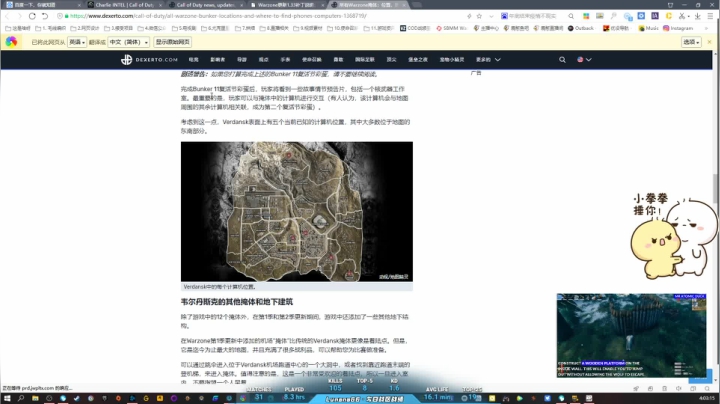Image resolution: width=720 pixels, height=404 pixels.
Task: Open the Windows Start menu
Action: click(x=7, y=398)
